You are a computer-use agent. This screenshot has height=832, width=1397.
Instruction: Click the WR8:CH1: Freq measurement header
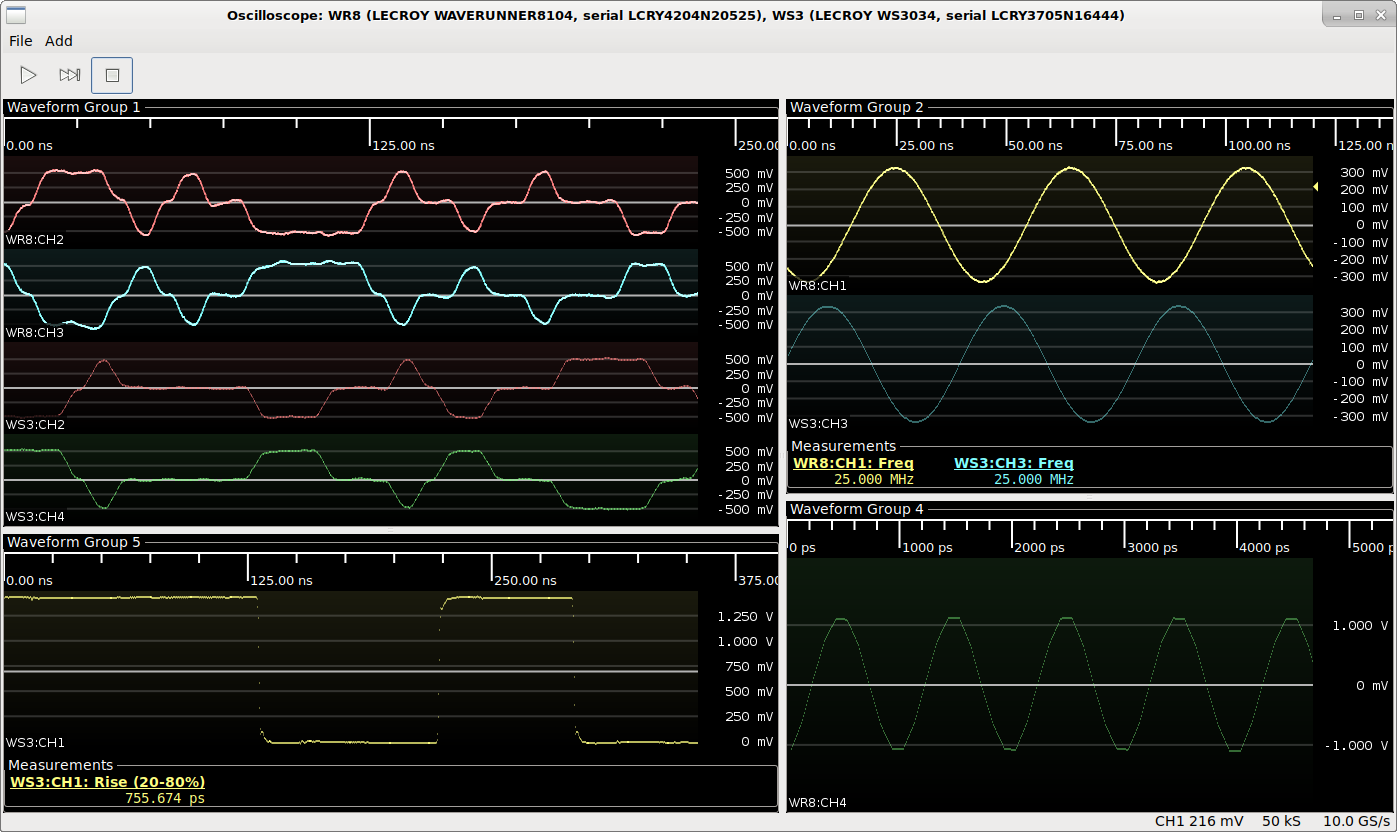[853, 463]
